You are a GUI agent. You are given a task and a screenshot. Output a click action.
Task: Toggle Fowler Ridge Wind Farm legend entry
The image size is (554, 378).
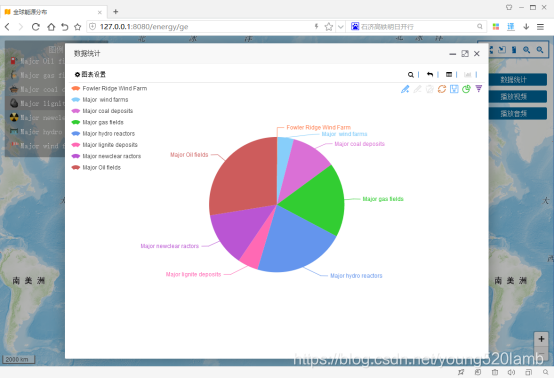point(109,88)
